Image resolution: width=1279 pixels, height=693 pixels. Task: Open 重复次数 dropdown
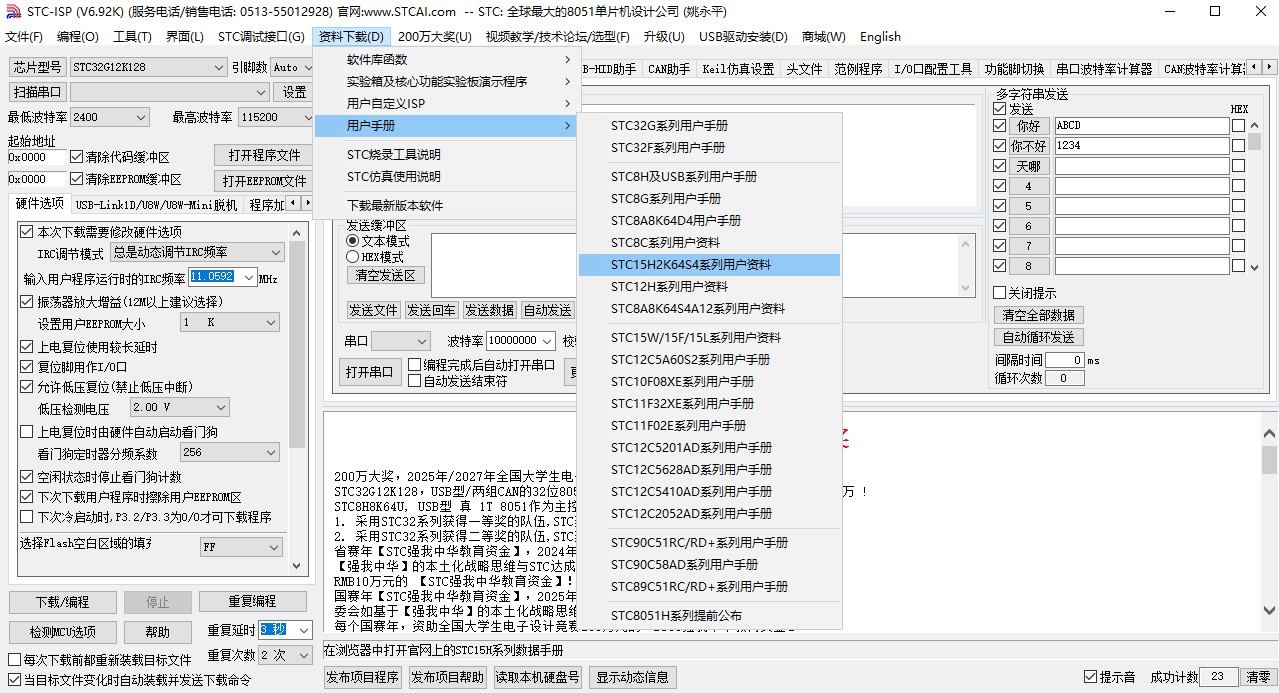(285, 655)
